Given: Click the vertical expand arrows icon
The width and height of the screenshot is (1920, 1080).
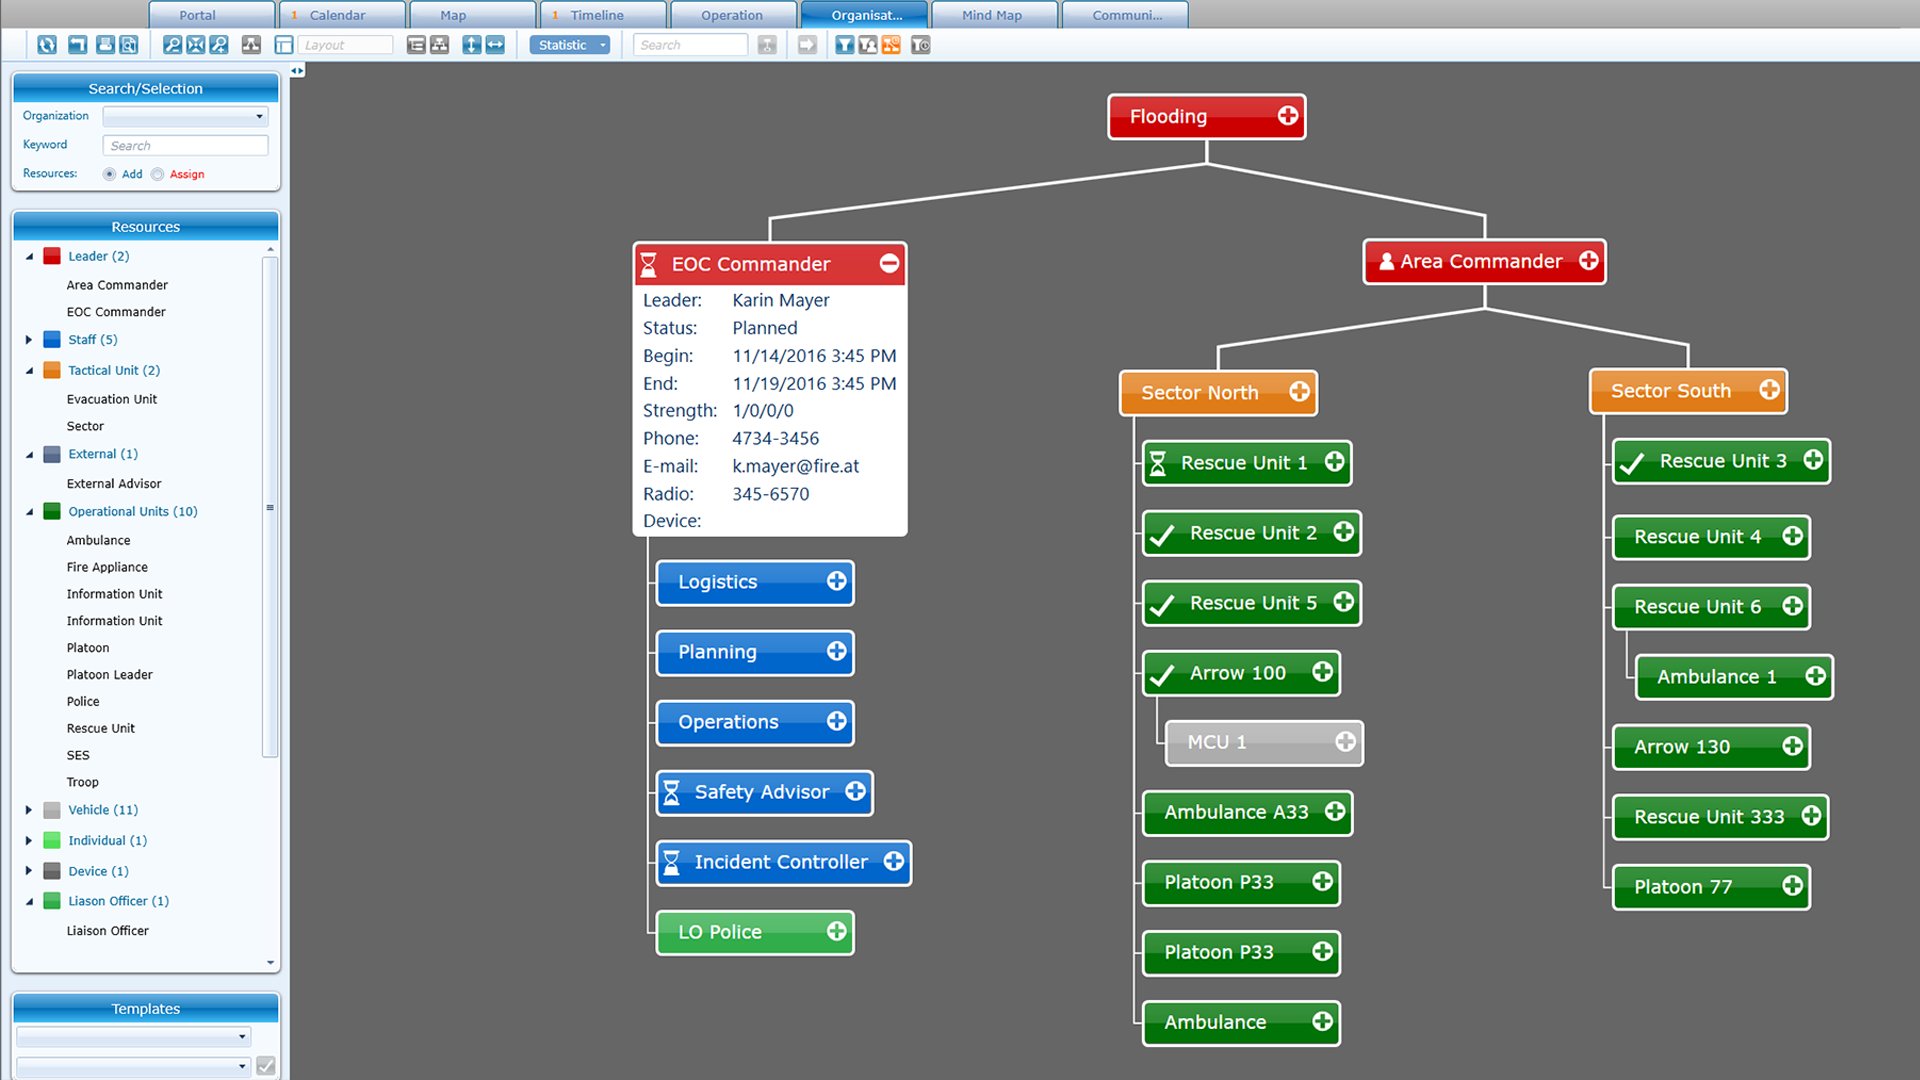Looking at the screenshot, I should pyautogui.click(x=471, y=45).
